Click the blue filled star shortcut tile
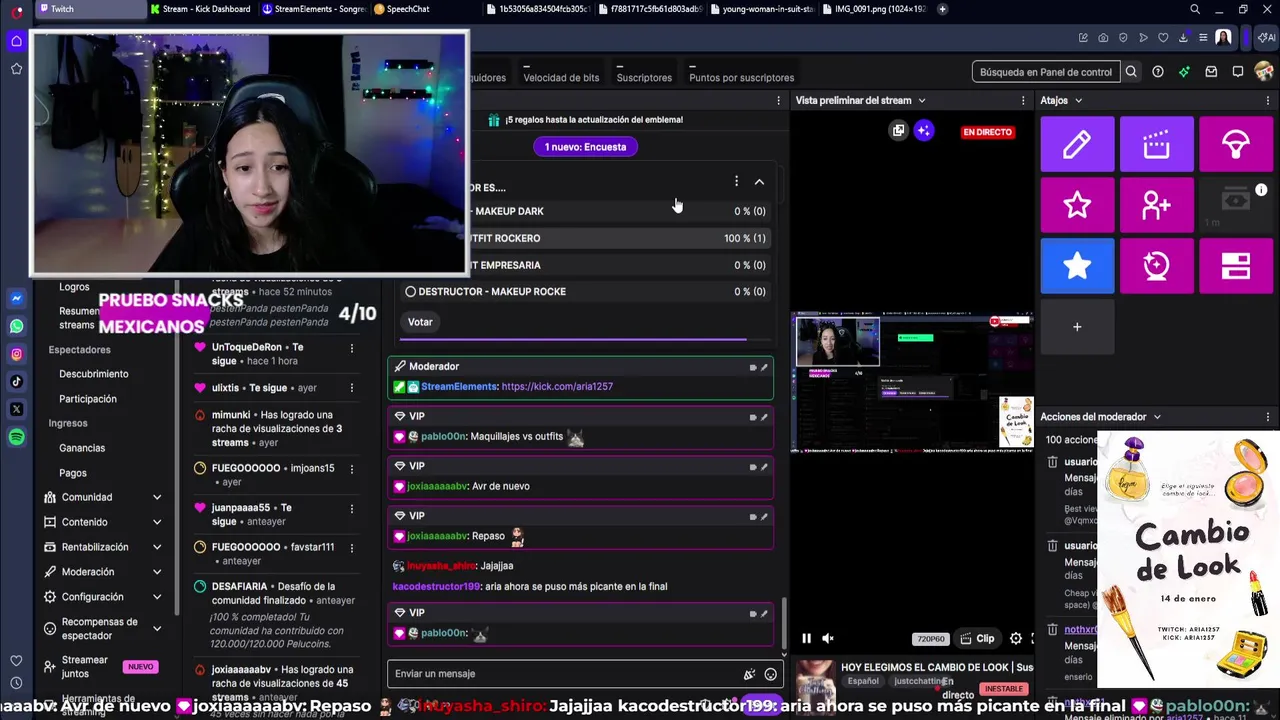 [1077, 266]
